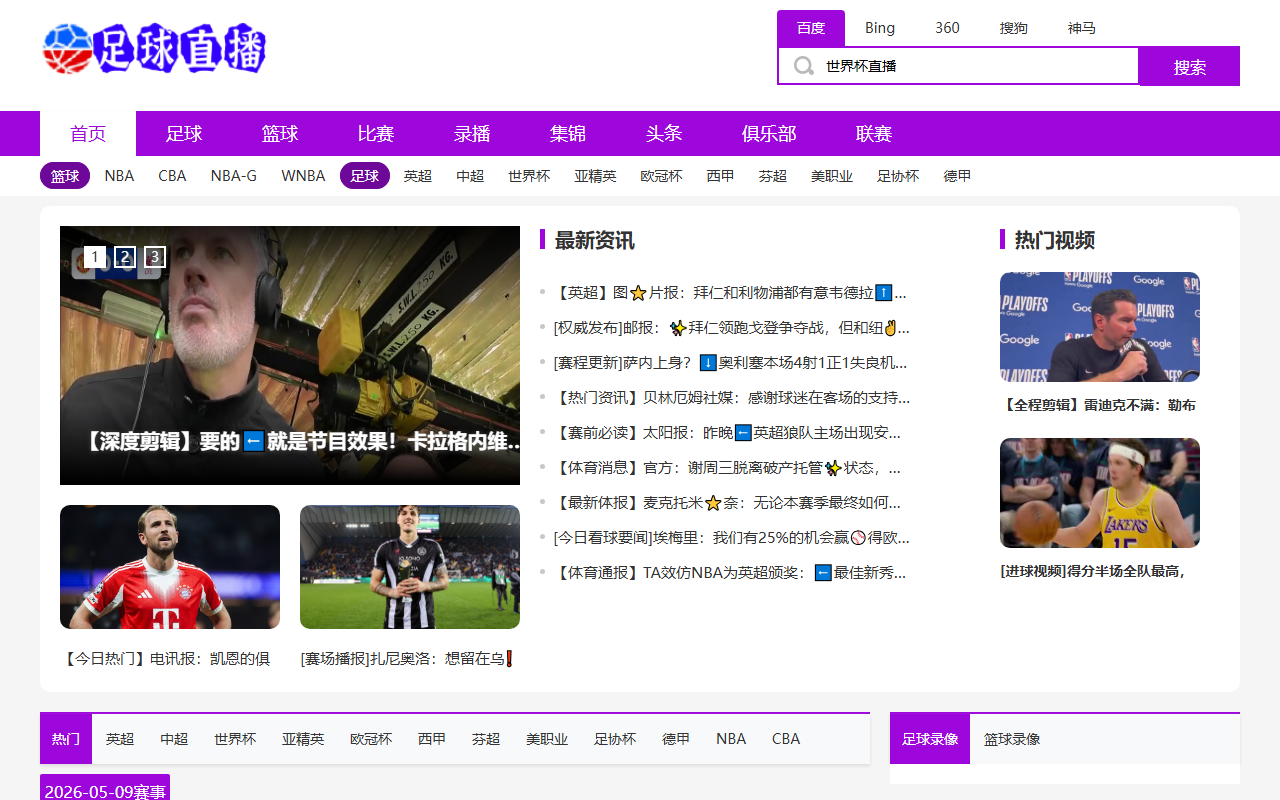Open 【今日热门】电讯报：凯恩 article link

(167, 659)
